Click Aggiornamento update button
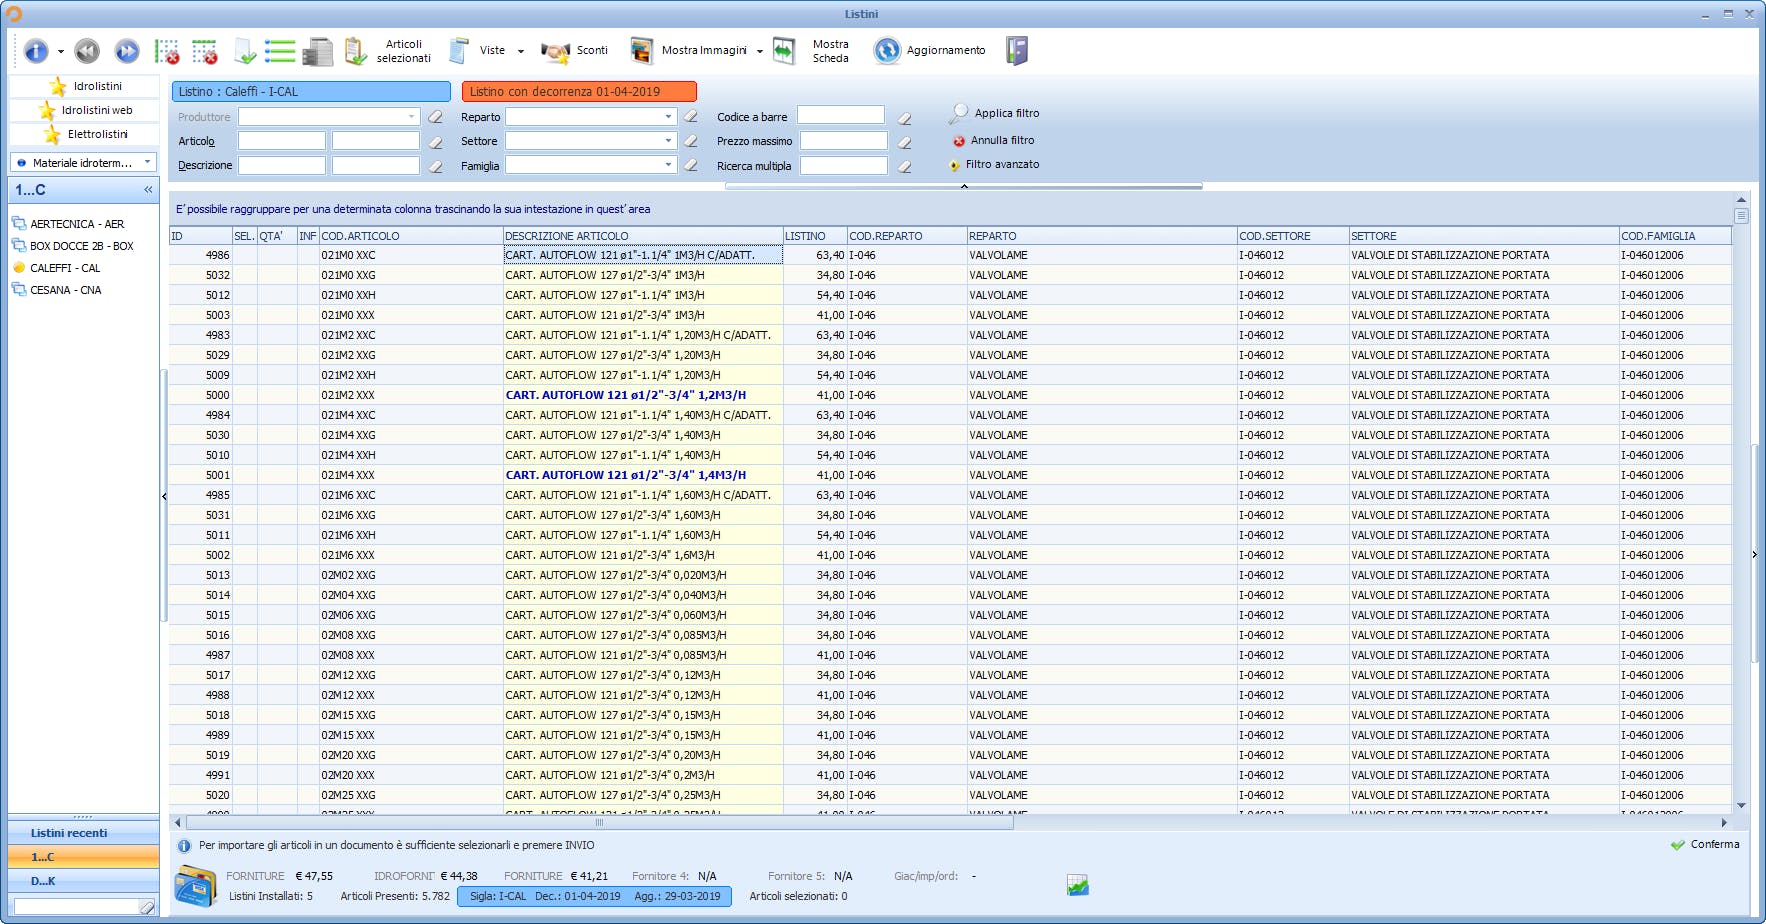Image resolution: width=1766 pixels, height=924 pixels. [x=929, y=51]
